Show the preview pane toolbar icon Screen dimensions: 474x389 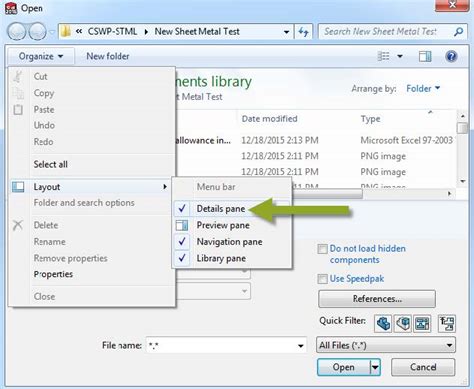pos(425,56)
